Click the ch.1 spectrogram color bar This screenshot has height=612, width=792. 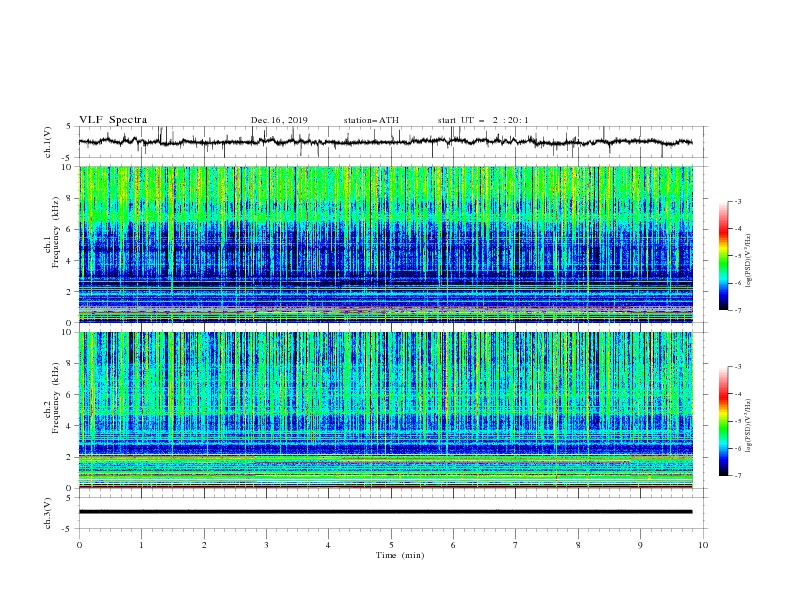pyautogui.click(x=724, y=256)
